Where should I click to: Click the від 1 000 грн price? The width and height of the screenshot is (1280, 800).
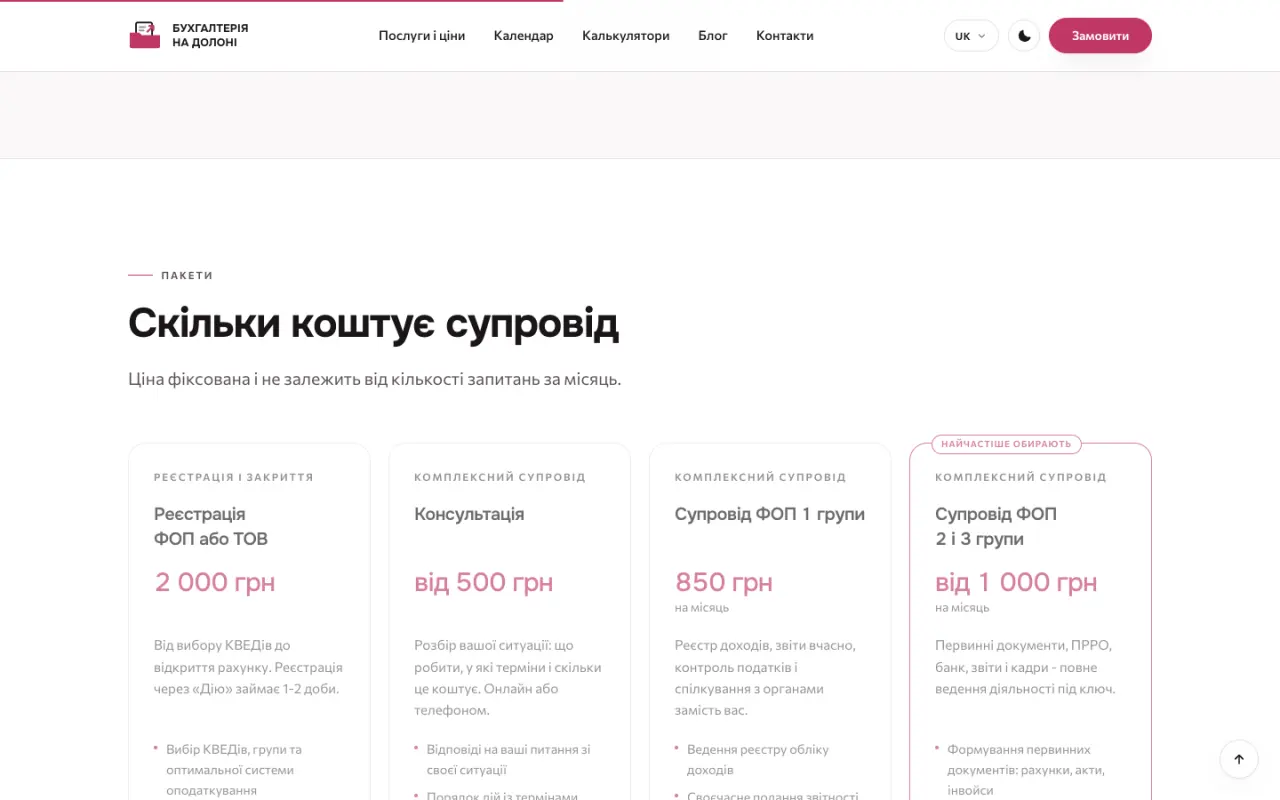coord(1016,582)
